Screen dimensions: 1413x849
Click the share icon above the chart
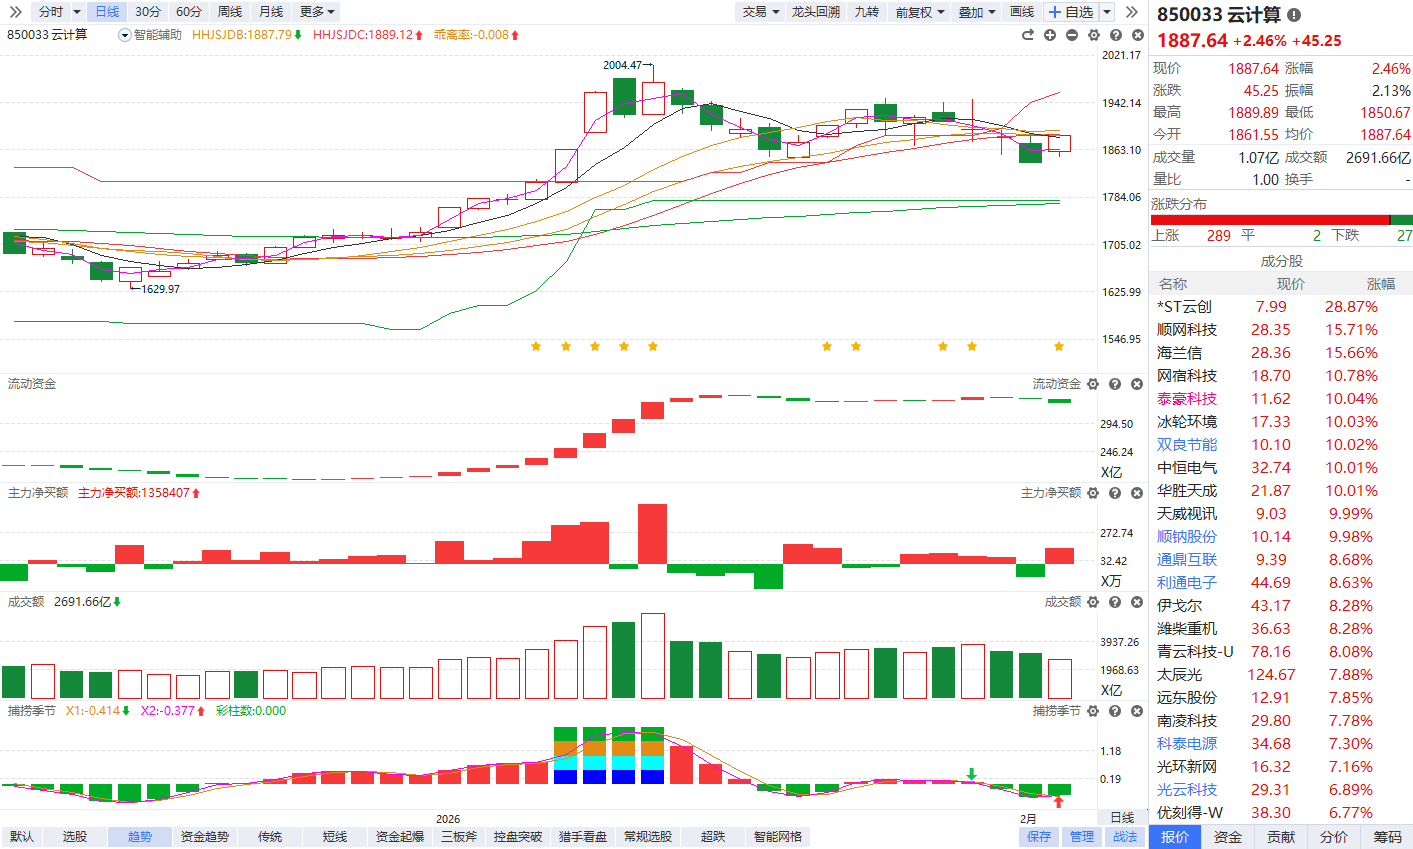tap(1028, 35)
